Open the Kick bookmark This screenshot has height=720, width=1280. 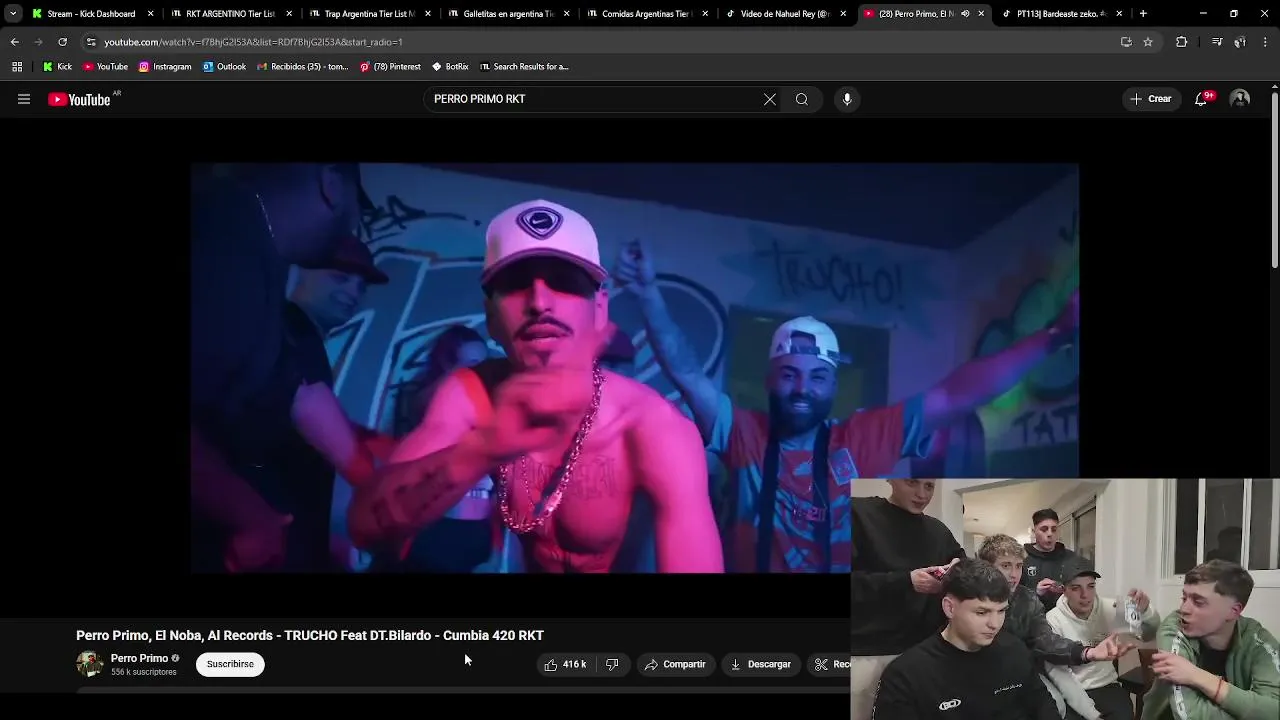(57, 67)
